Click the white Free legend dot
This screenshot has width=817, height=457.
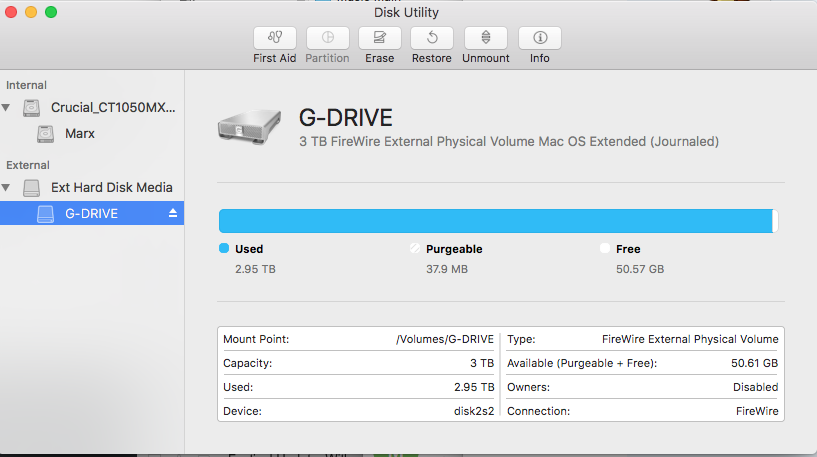point(605,248)
